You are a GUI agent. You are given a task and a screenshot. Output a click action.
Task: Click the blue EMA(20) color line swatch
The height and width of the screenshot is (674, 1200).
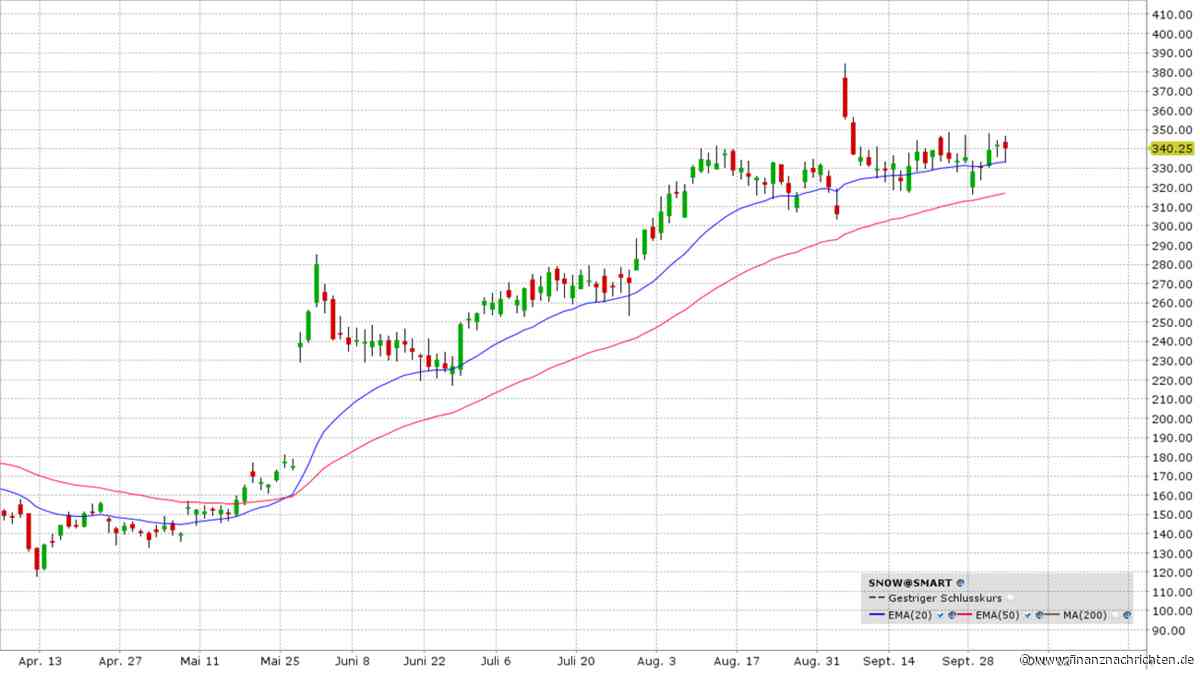tap(876, 615)
